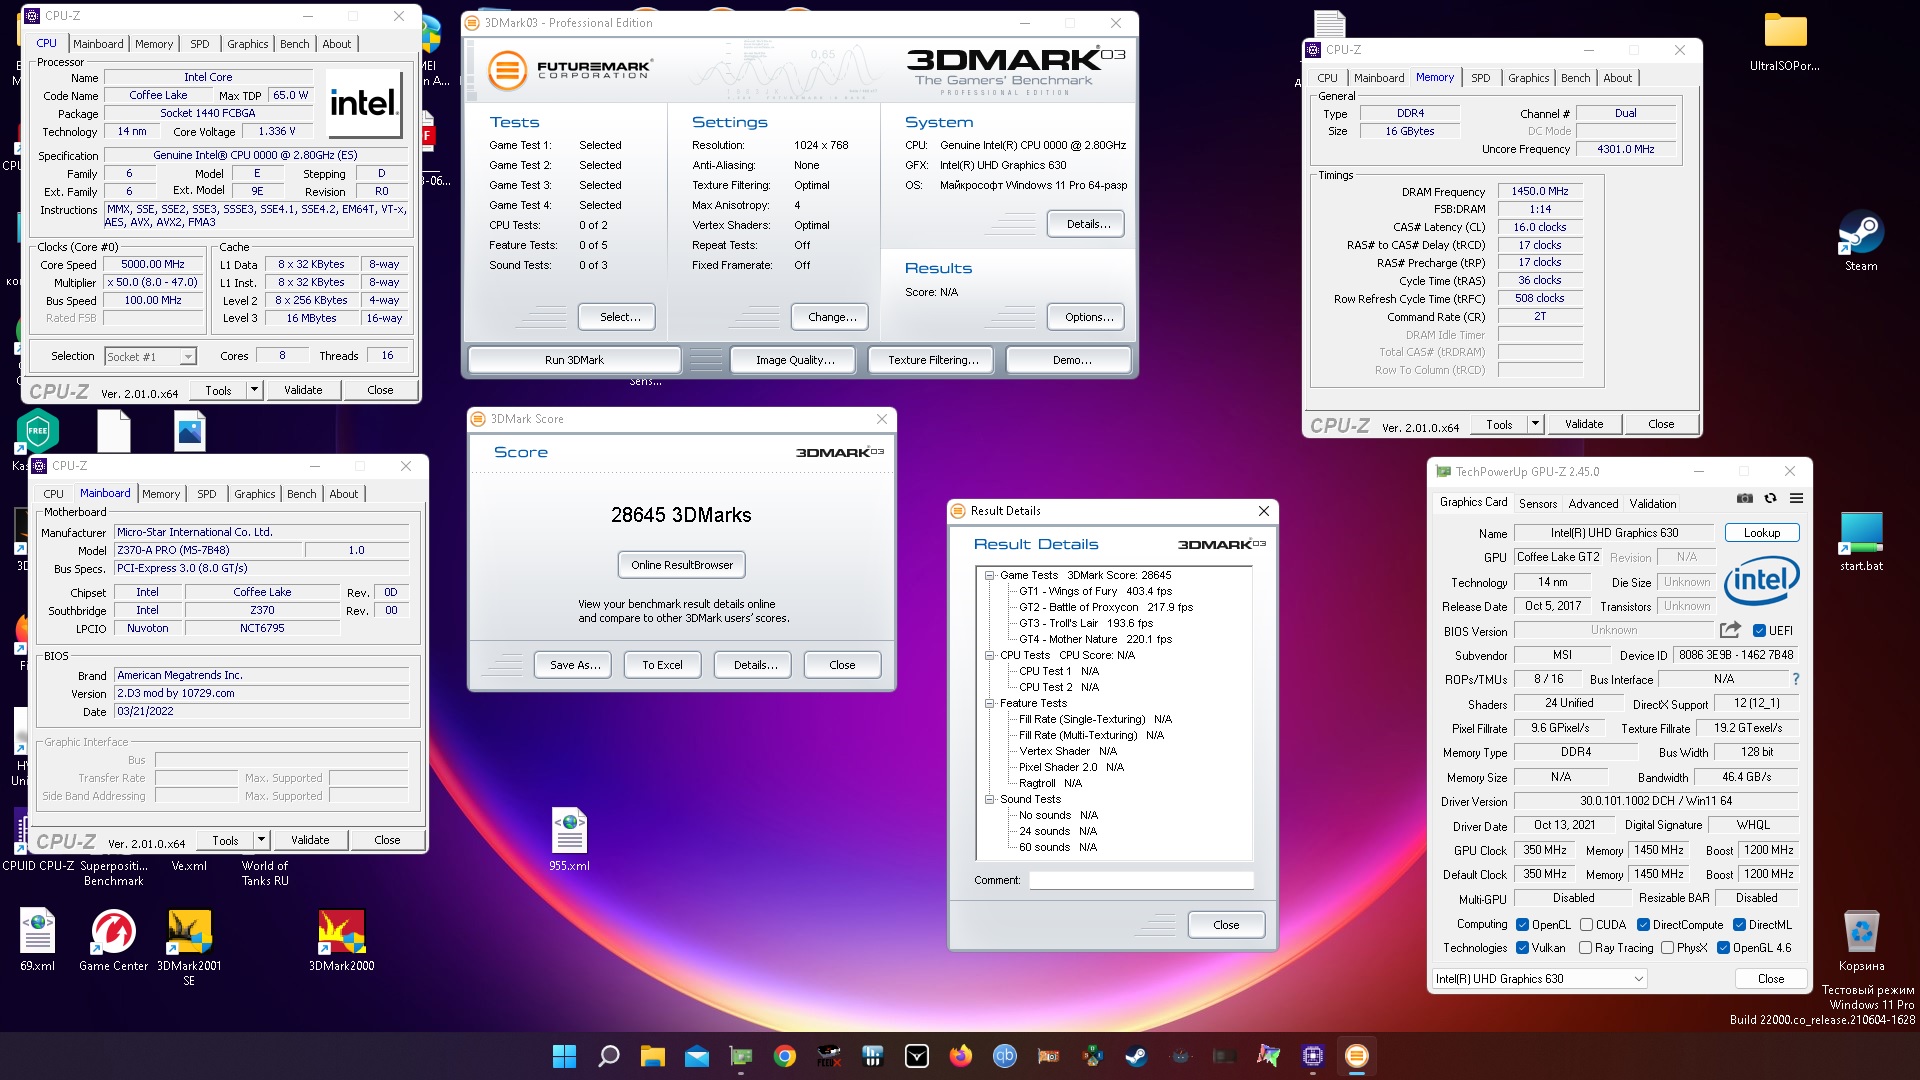Toggle the Vulkan checkbox

pos(1522,948)
